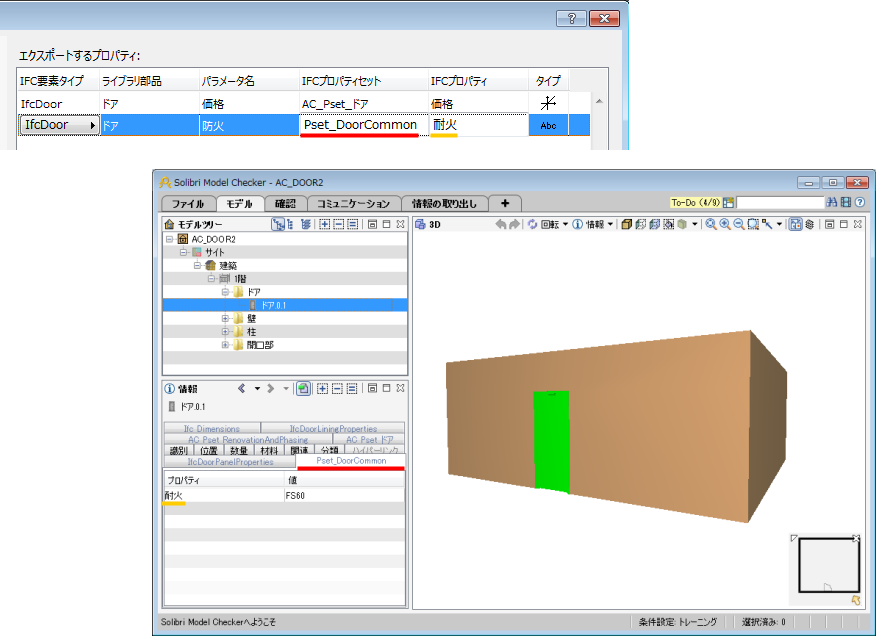Open the 識別 tab in 情報 panel
The image size is (876, 636).
tap(178, 450)
